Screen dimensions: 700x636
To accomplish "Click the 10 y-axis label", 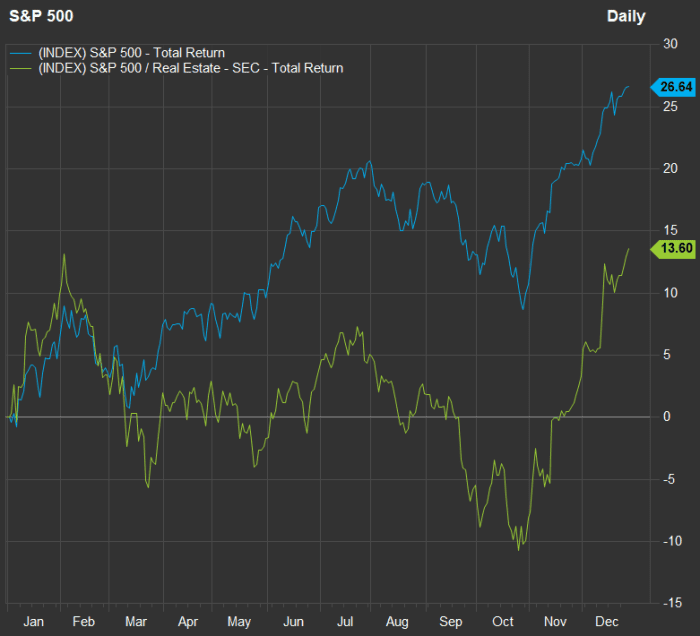I will click(670, 293).
